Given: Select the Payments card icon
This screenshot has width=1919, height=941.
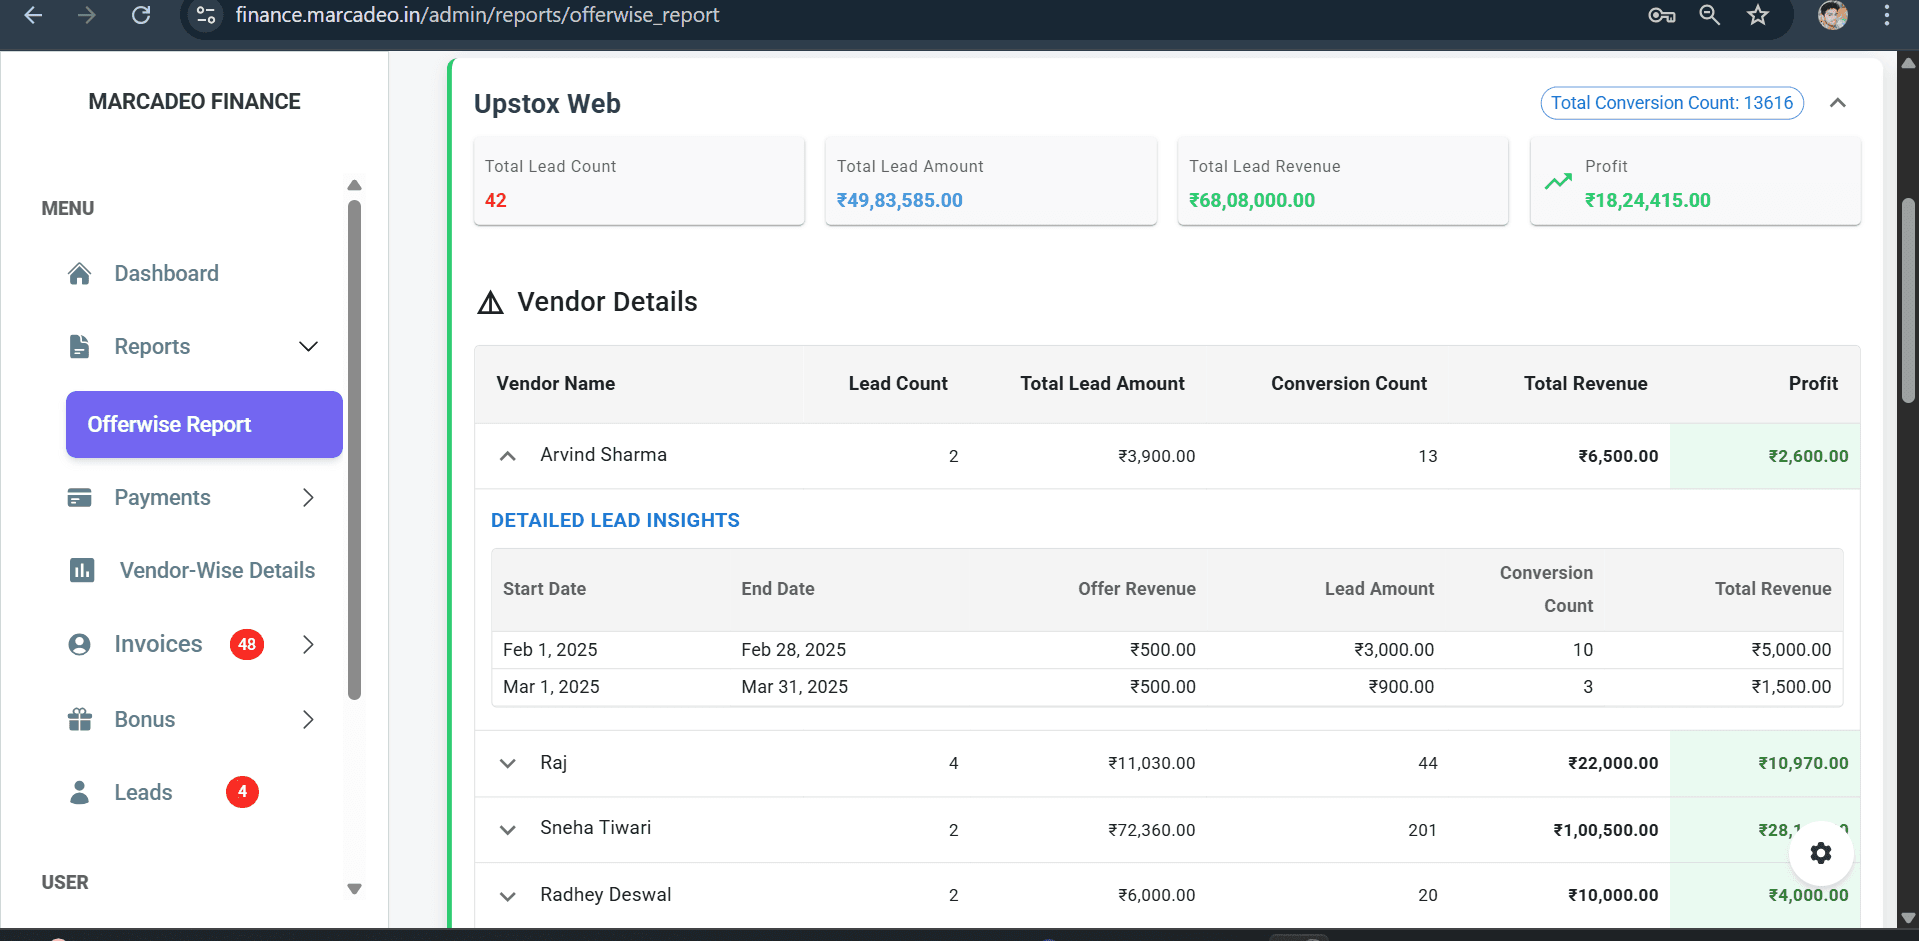Looking at the screenshot, I should (80, 497).
